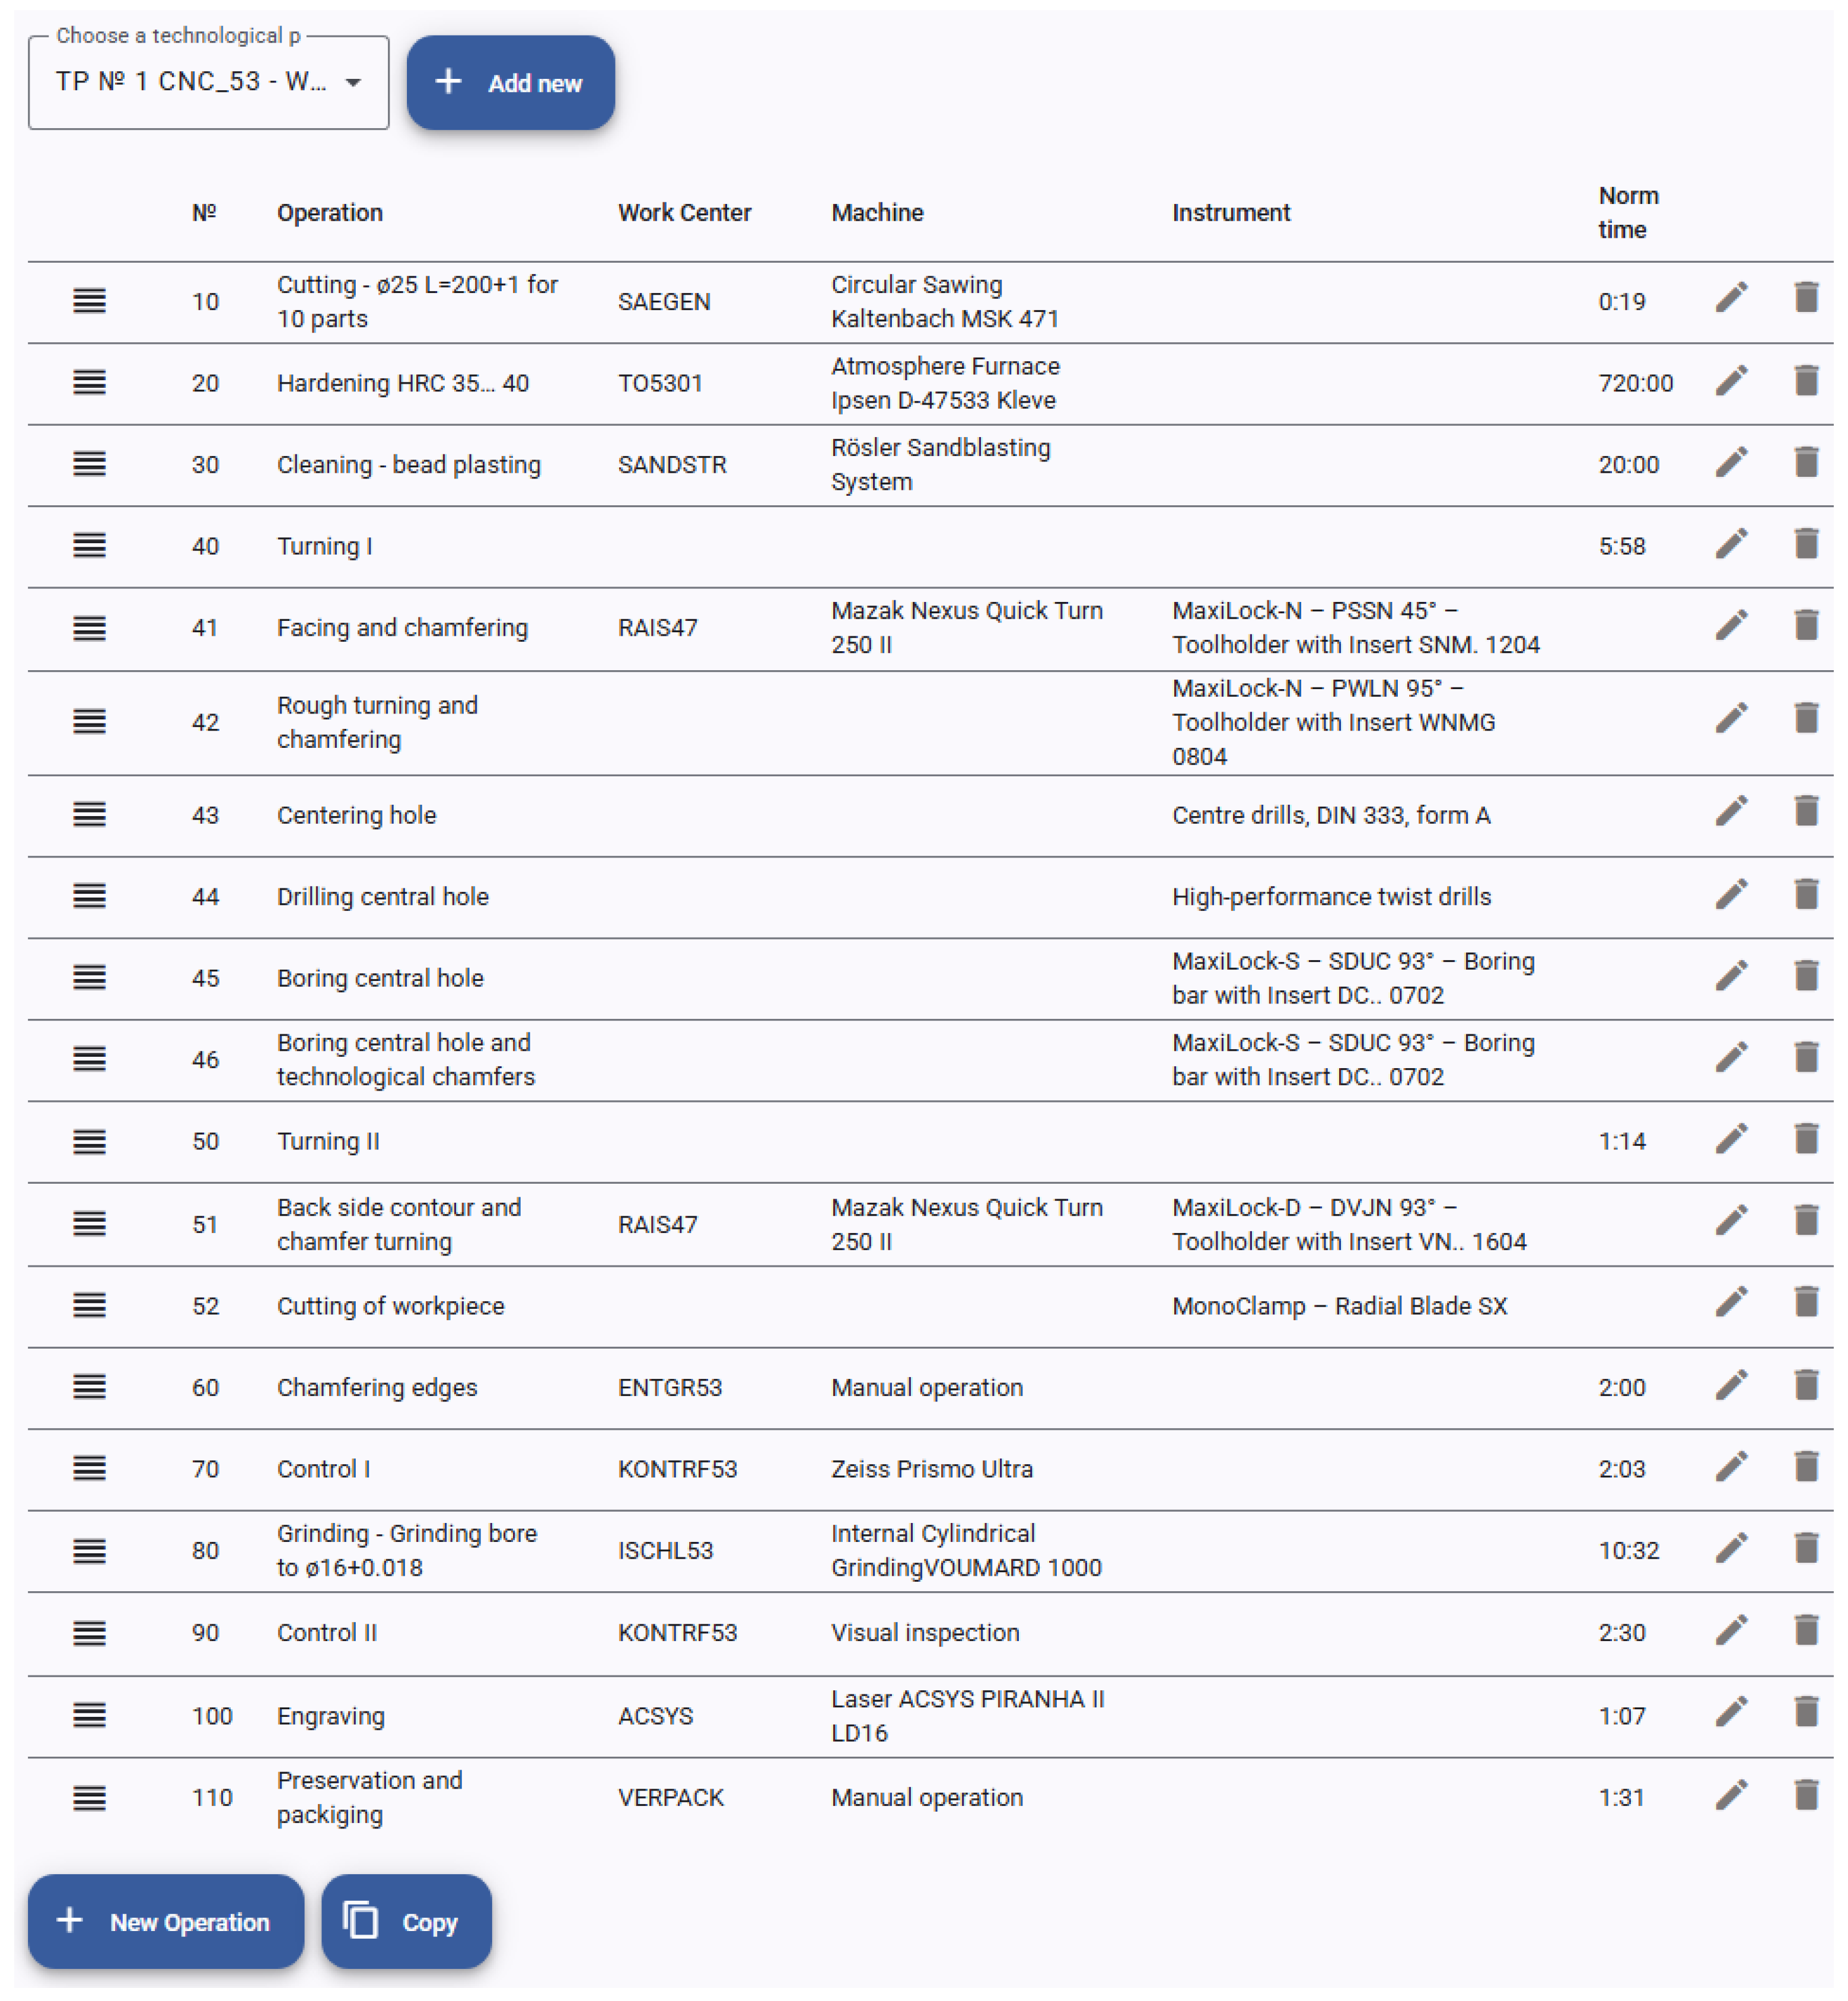Image resolution: width=1848 pixels, height=2001 pixels.
Task: Click the Norm time column header
Action: (x=1627, y=212)
